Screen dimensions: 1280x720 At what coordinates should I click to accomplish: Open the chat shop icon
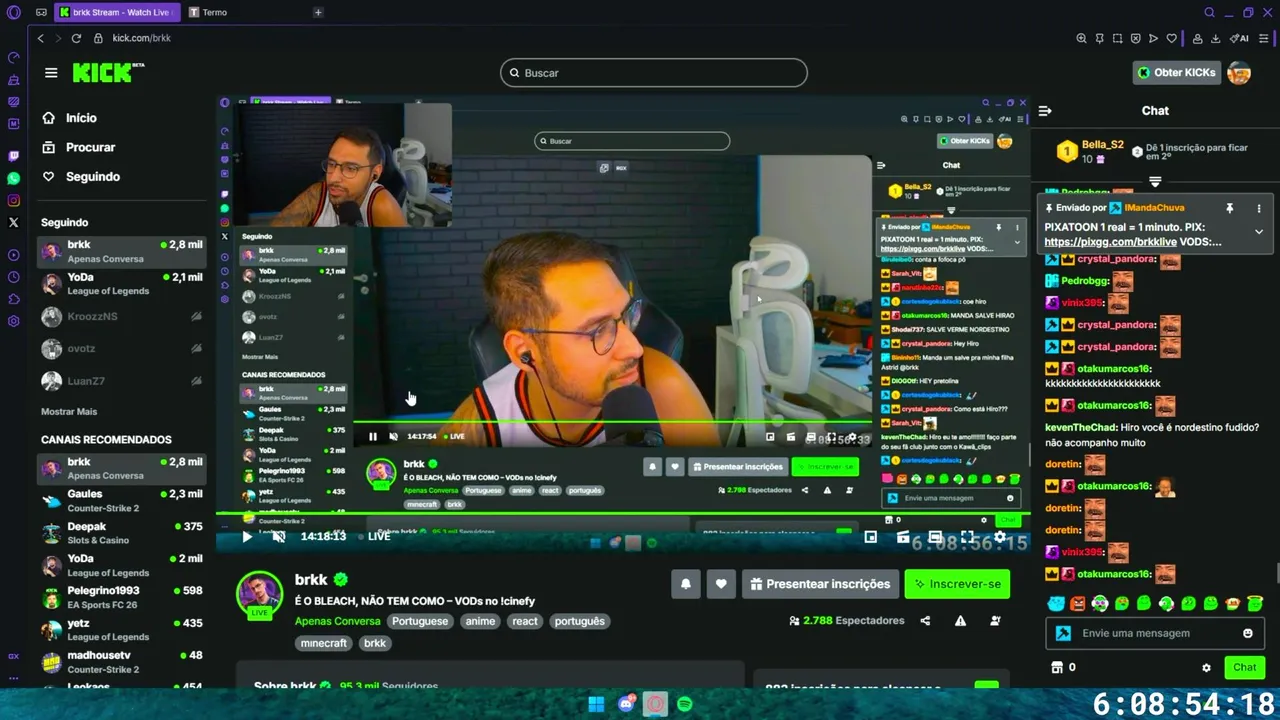[x=1056, y=667]
